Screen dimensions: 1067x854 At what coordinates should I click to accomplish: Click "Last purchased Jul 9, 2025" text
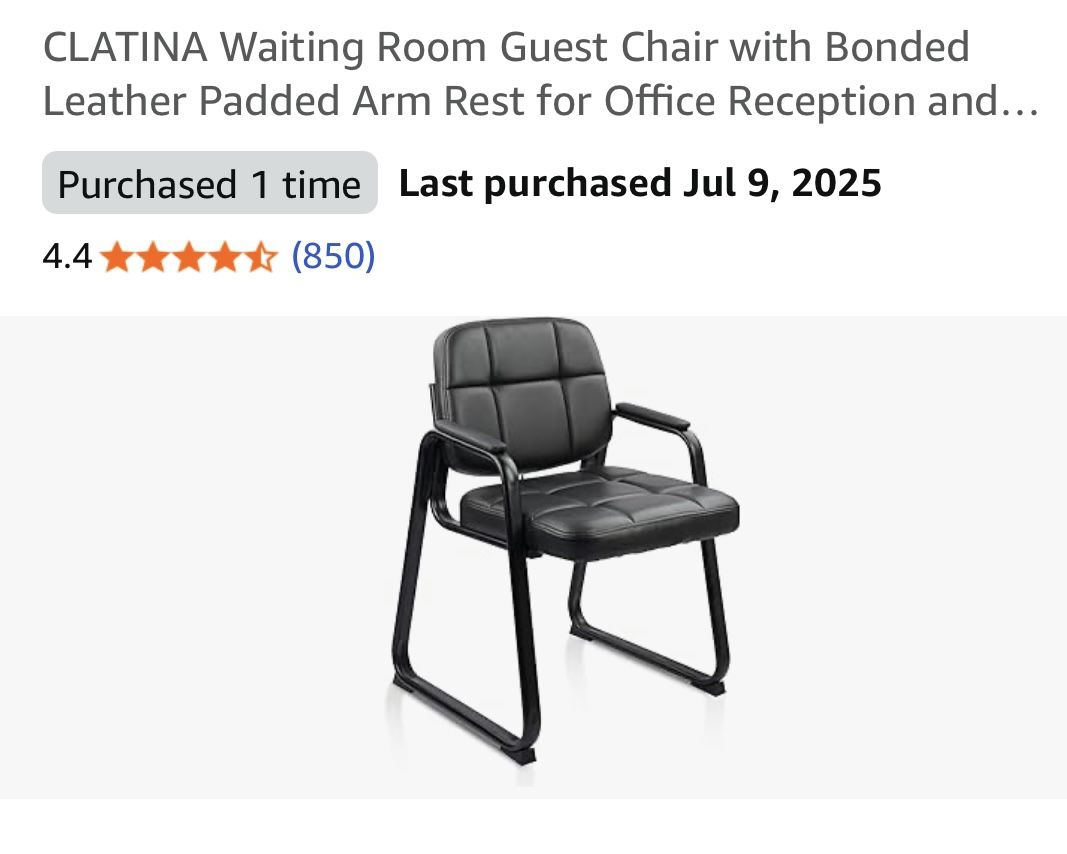tap(640, 183)
